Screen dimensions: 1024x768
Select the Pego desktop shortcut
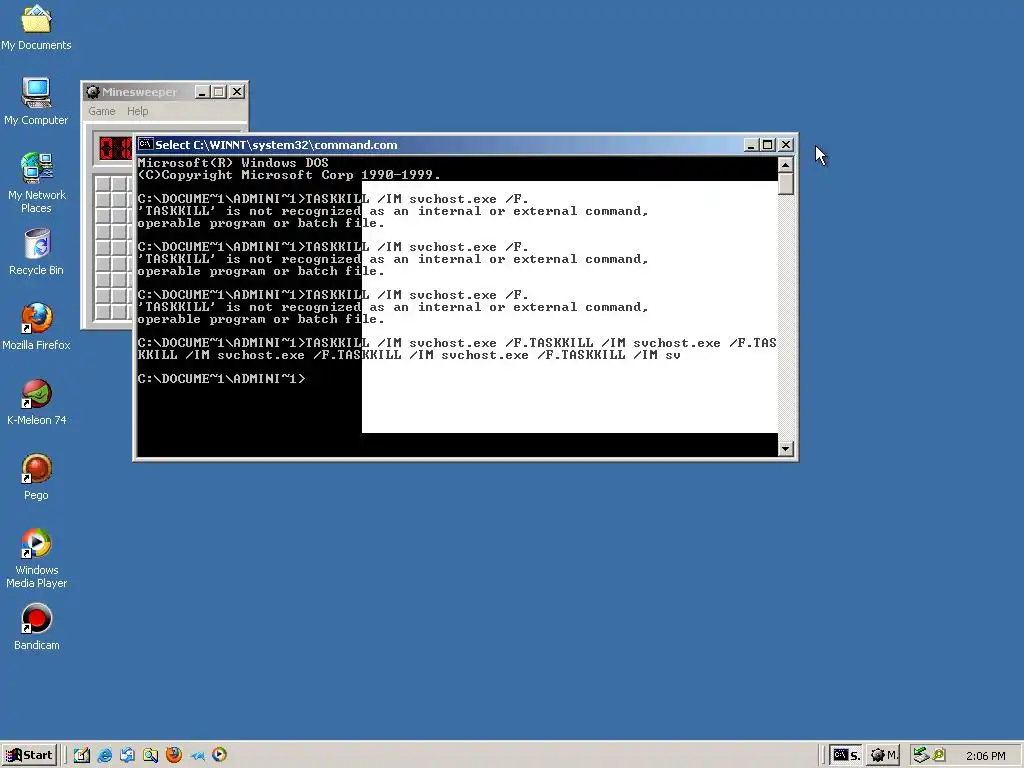pyautogui.click(x=36, y=477)
